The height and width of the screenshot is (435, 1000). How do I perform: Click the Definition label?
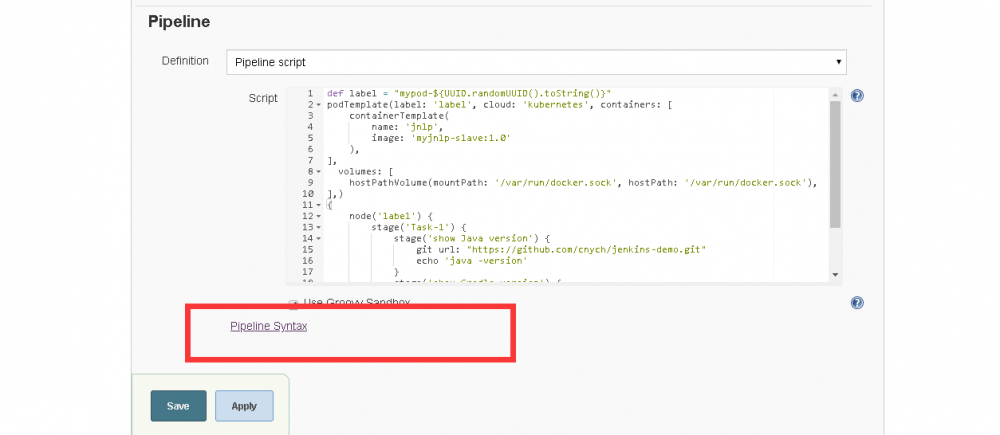tap(185, 61)
